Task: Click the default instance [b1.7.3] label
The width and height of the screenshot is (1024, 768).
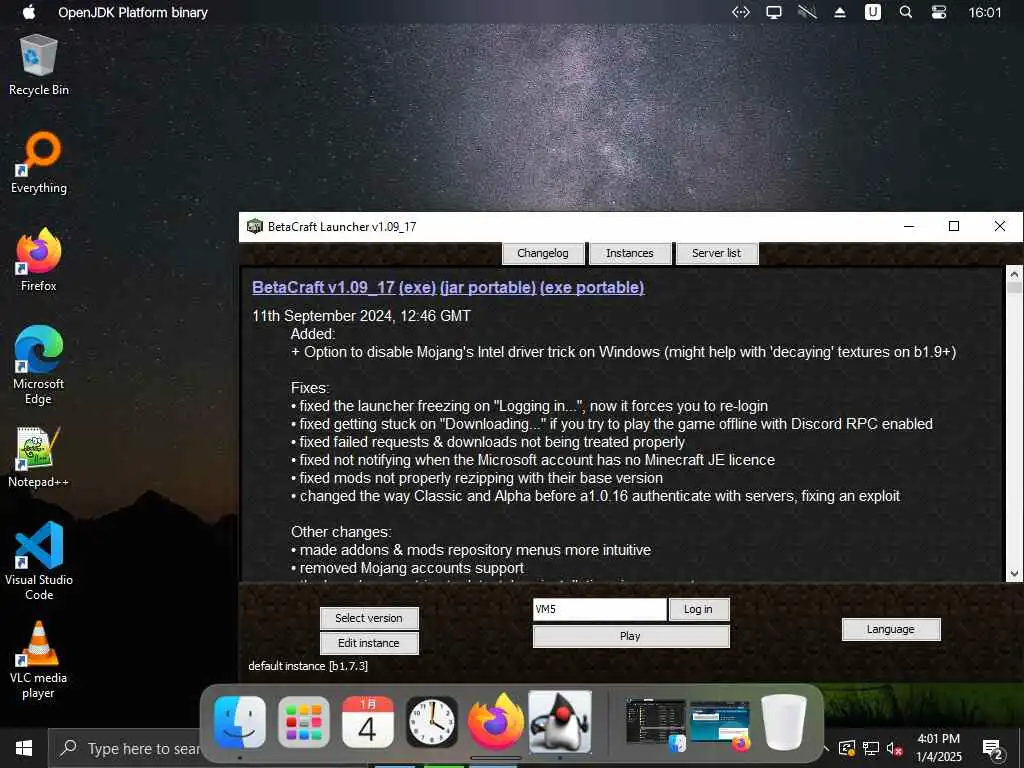Action: click(308, 666)
